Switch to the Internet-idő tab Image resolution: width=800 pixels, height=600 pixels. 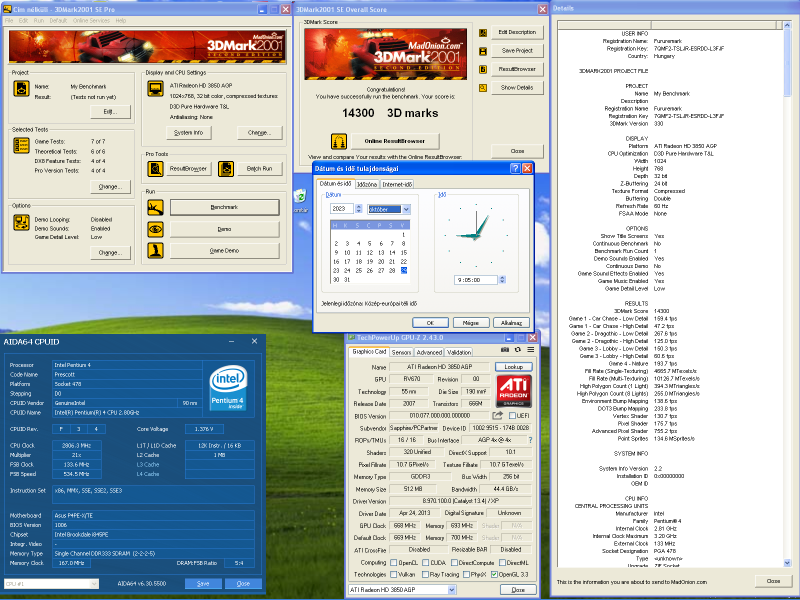click(x=397, y=185)
